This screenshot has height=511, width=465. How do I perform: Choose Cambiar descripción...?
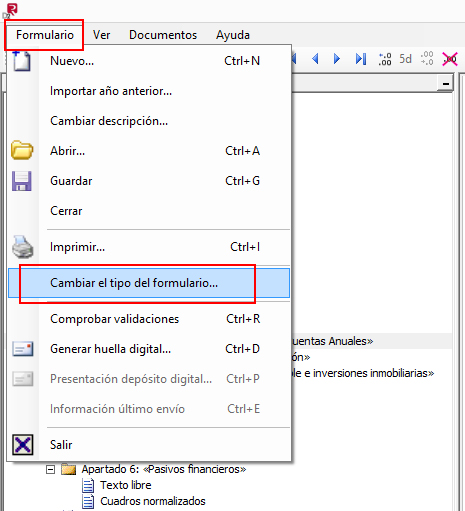click(149, 121)
